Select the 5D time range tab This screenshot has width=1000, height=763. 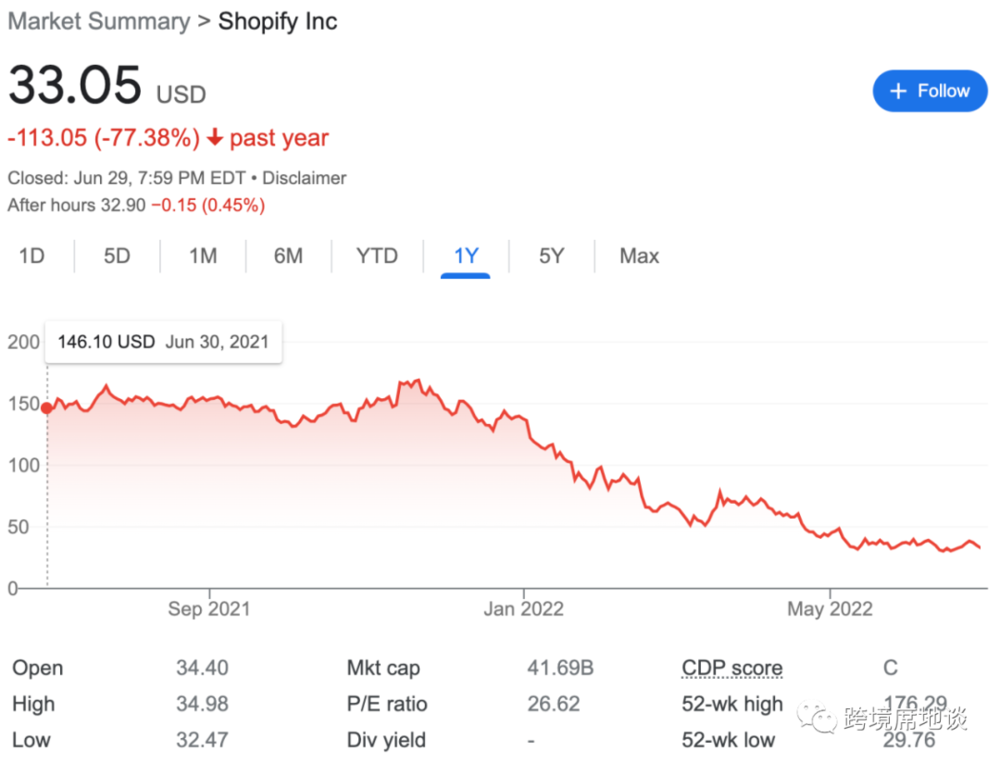pyautogui.click(x=117, y=256)
